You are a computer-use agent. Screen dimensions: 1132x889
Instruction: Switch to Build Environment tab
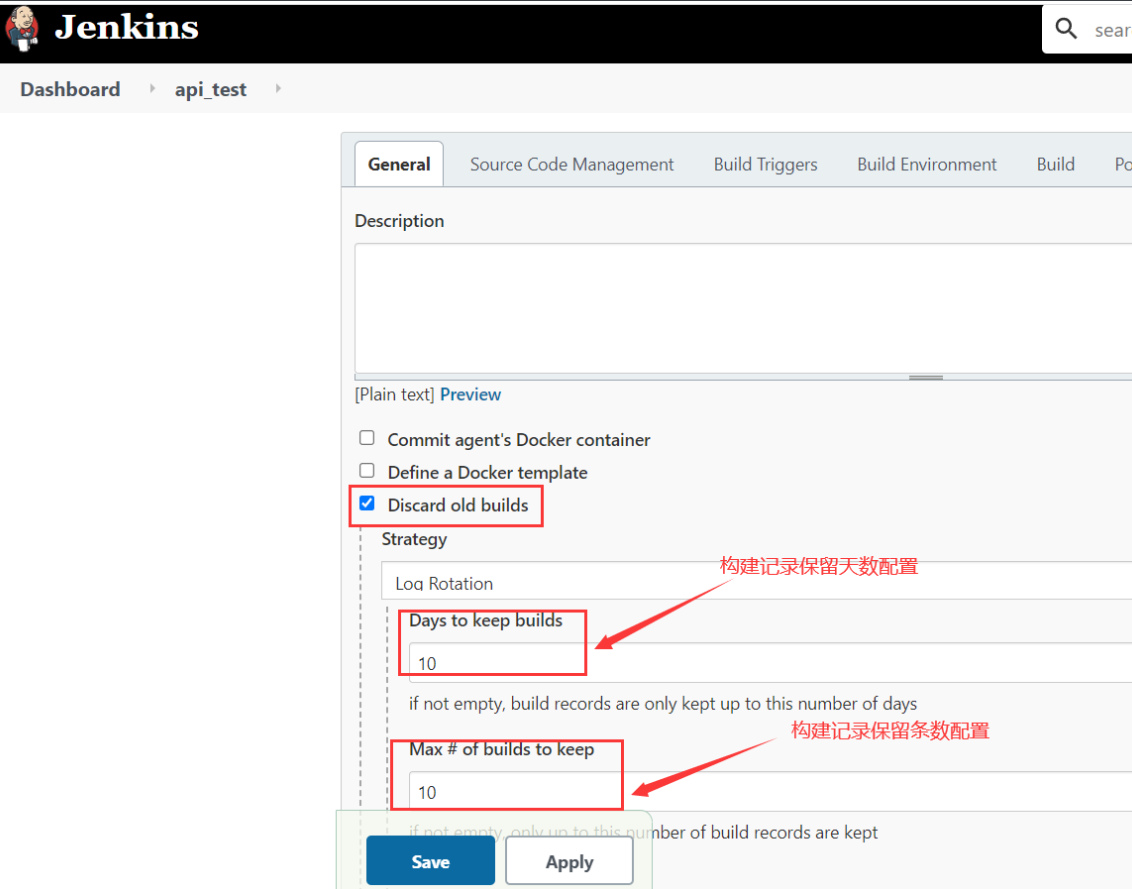(927, 164)
